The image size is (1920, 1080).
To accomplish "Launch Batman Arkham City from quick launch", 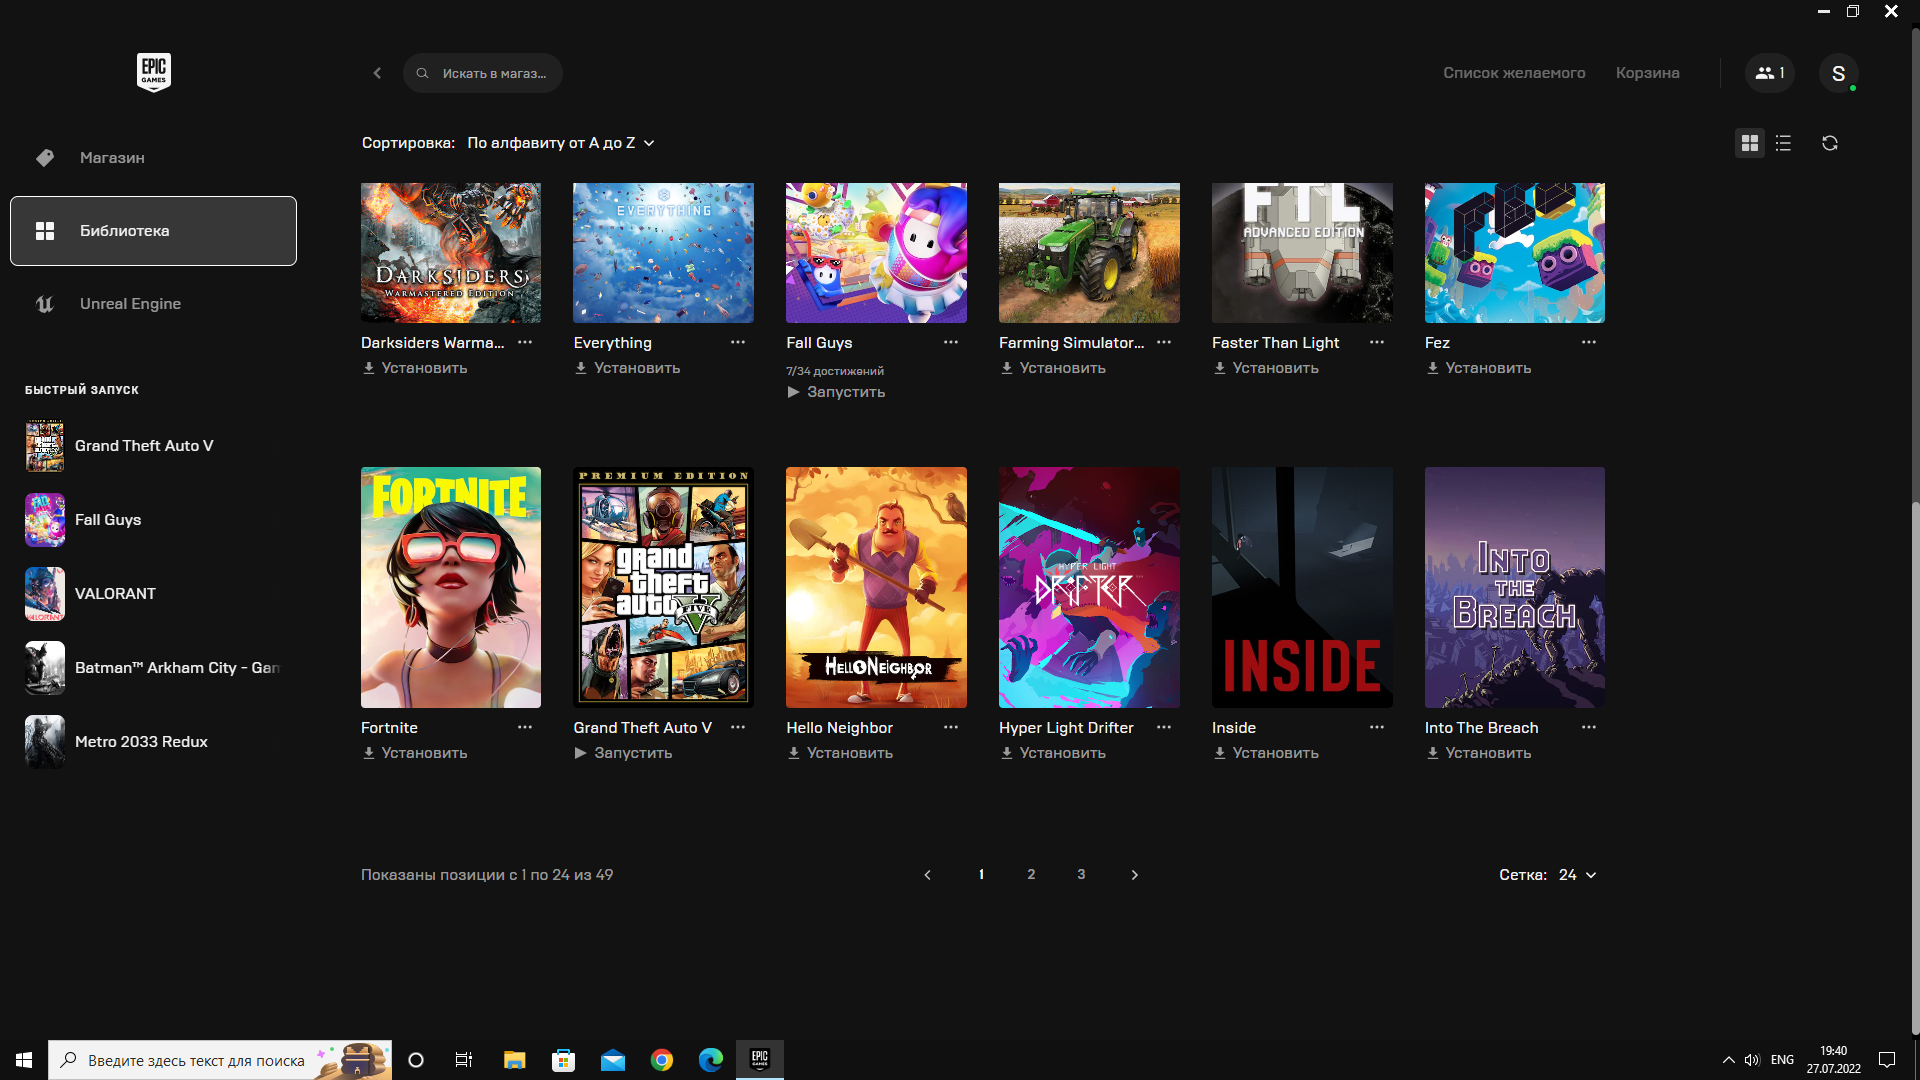I will point(153,668).
